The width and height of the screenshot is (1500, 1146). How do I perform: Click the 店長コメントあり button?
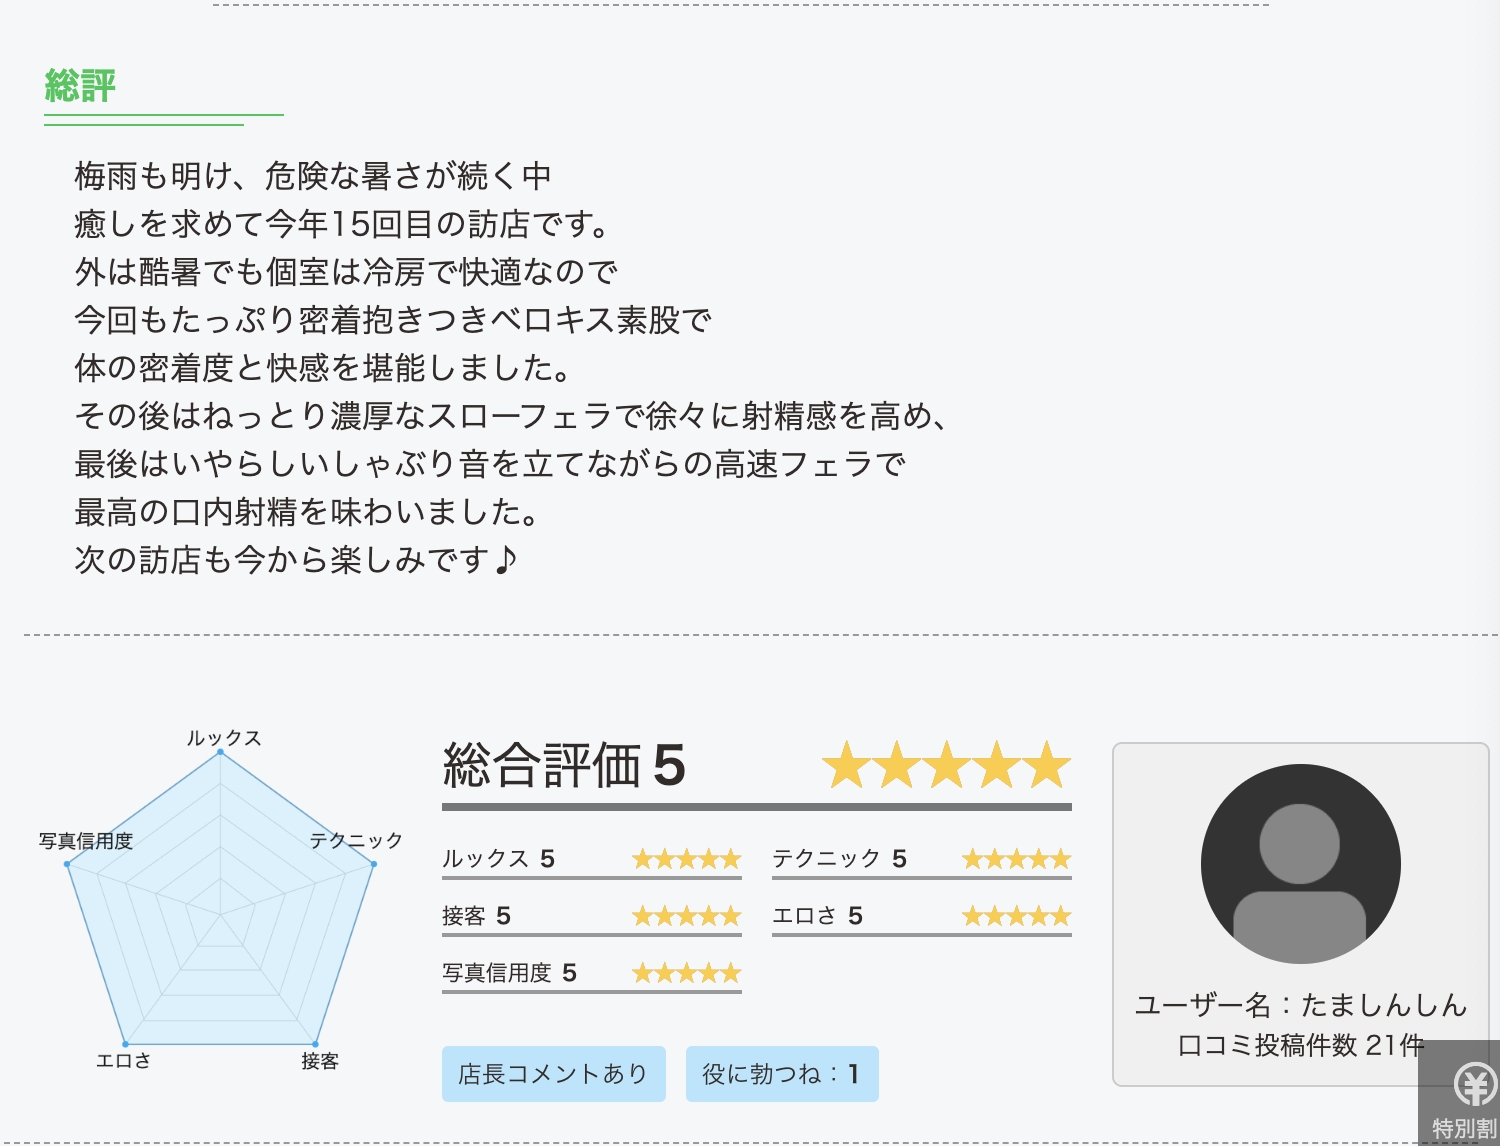[x=554, y=1074]
